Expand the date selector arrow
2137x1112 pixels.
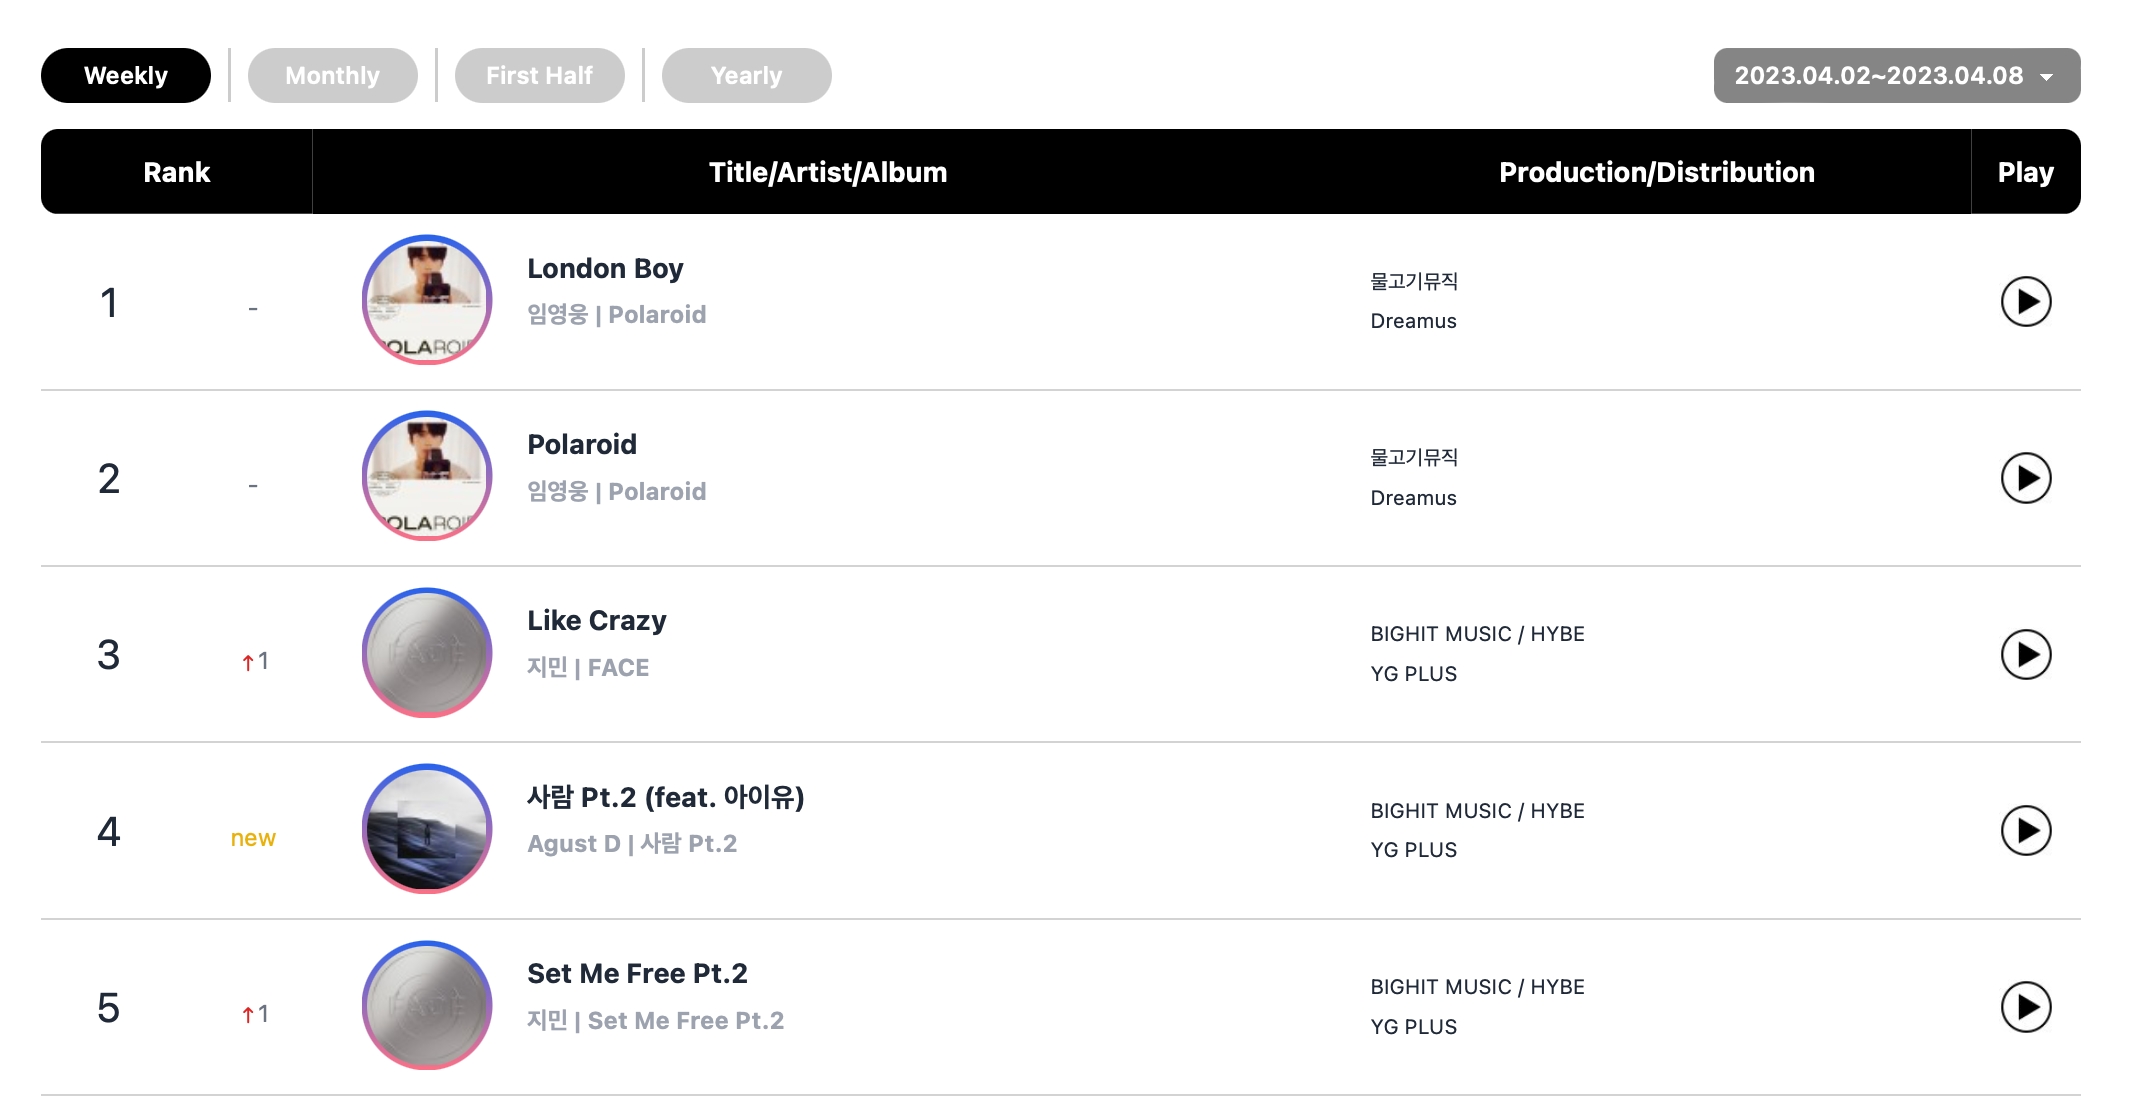click(x=2047, y=77)
